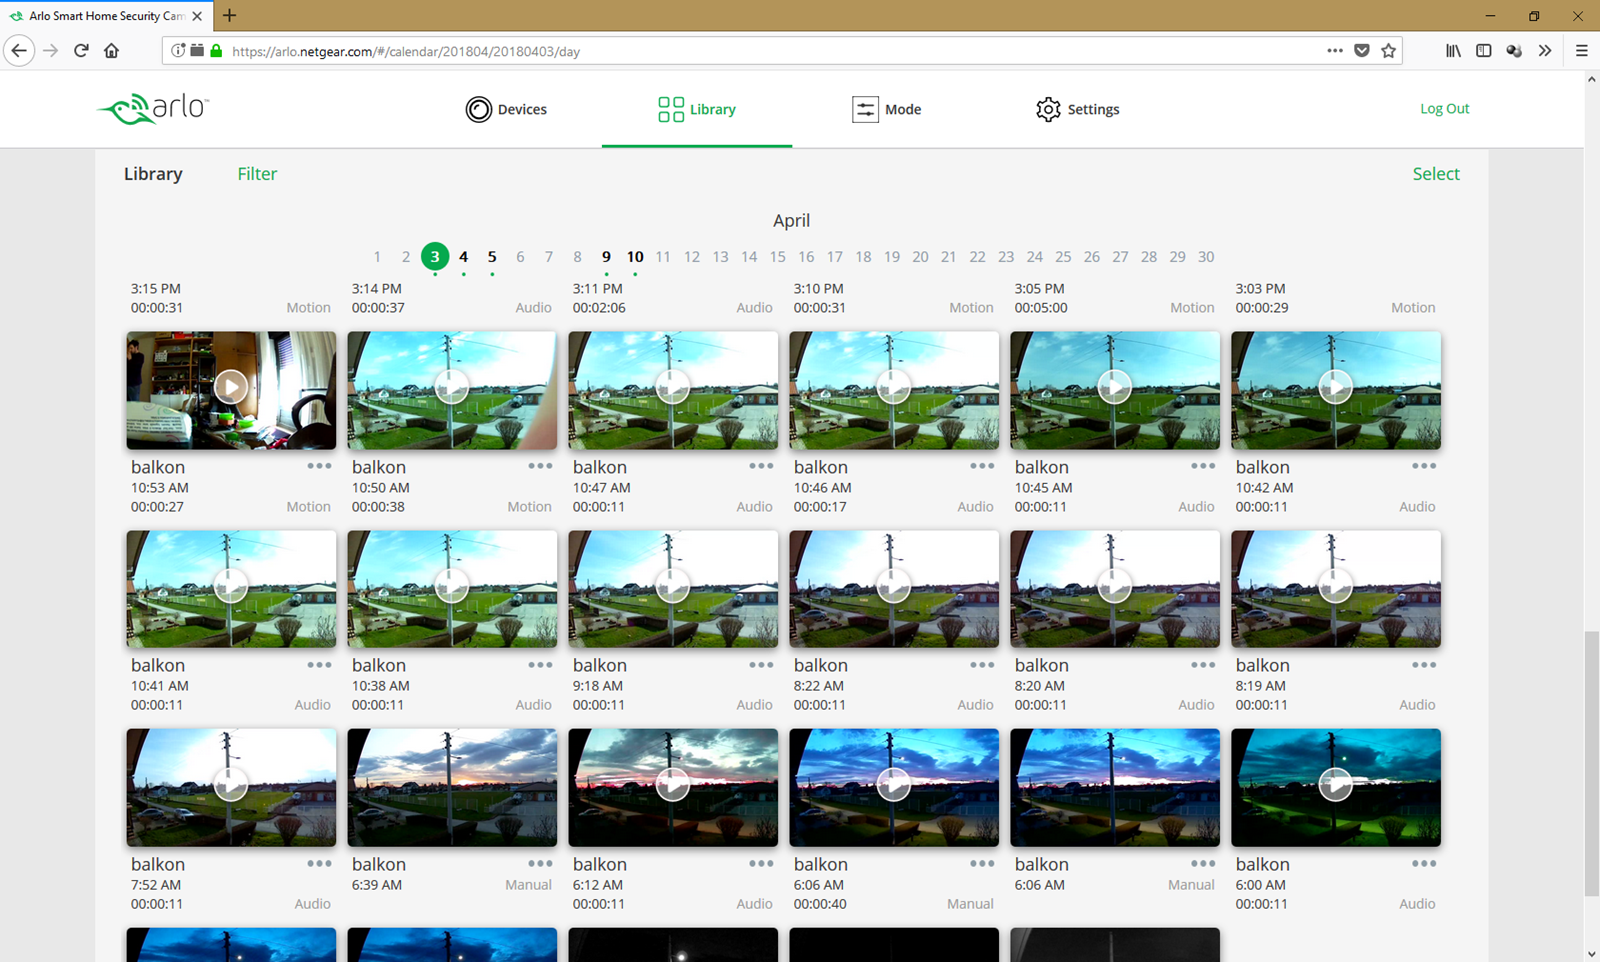Viewport: 1600px width, 962px height.
Task: Play the 8:22 AM balkon recording
Action: [894, 586]
